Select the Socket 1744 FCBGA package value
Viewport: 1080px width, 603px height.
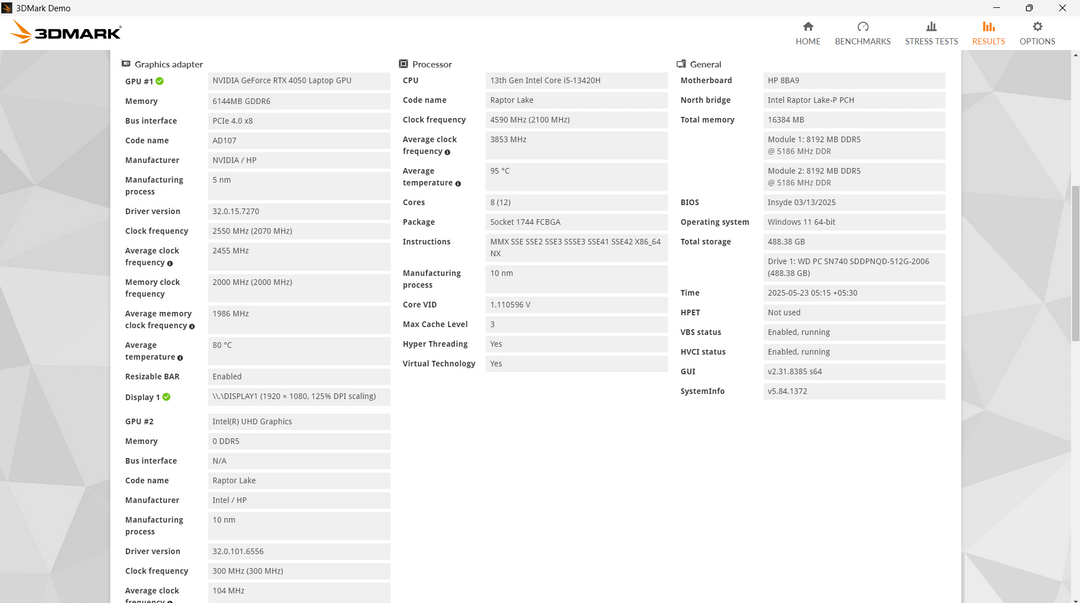coord(577,222)
